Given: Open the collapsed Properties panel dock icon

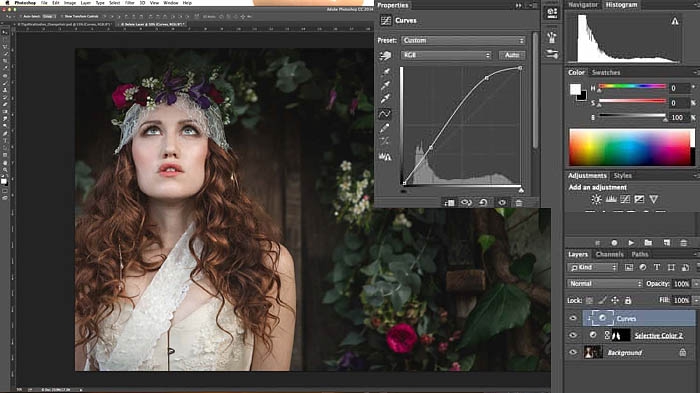Looking at the screenshot, I should (x=552, y=13).
